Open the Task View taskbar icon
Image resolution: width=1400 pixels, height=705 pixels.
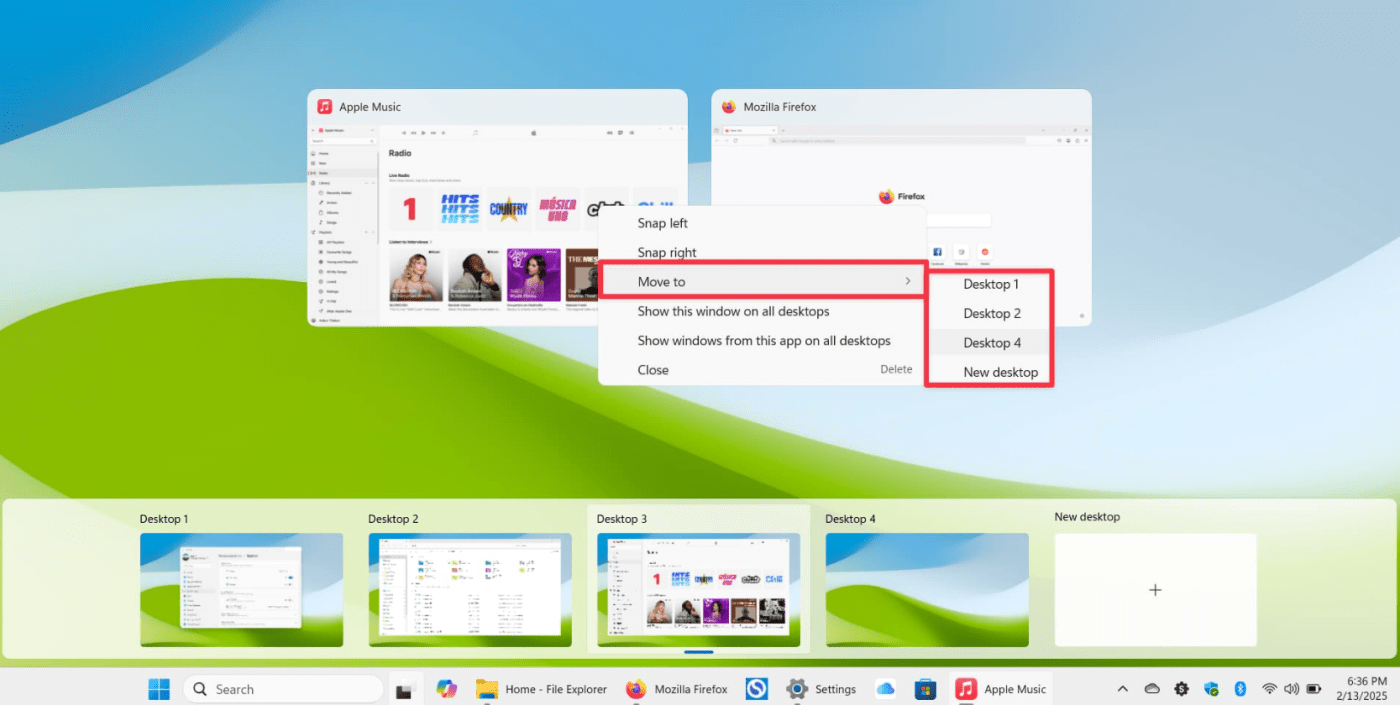[x=404, y=689]
